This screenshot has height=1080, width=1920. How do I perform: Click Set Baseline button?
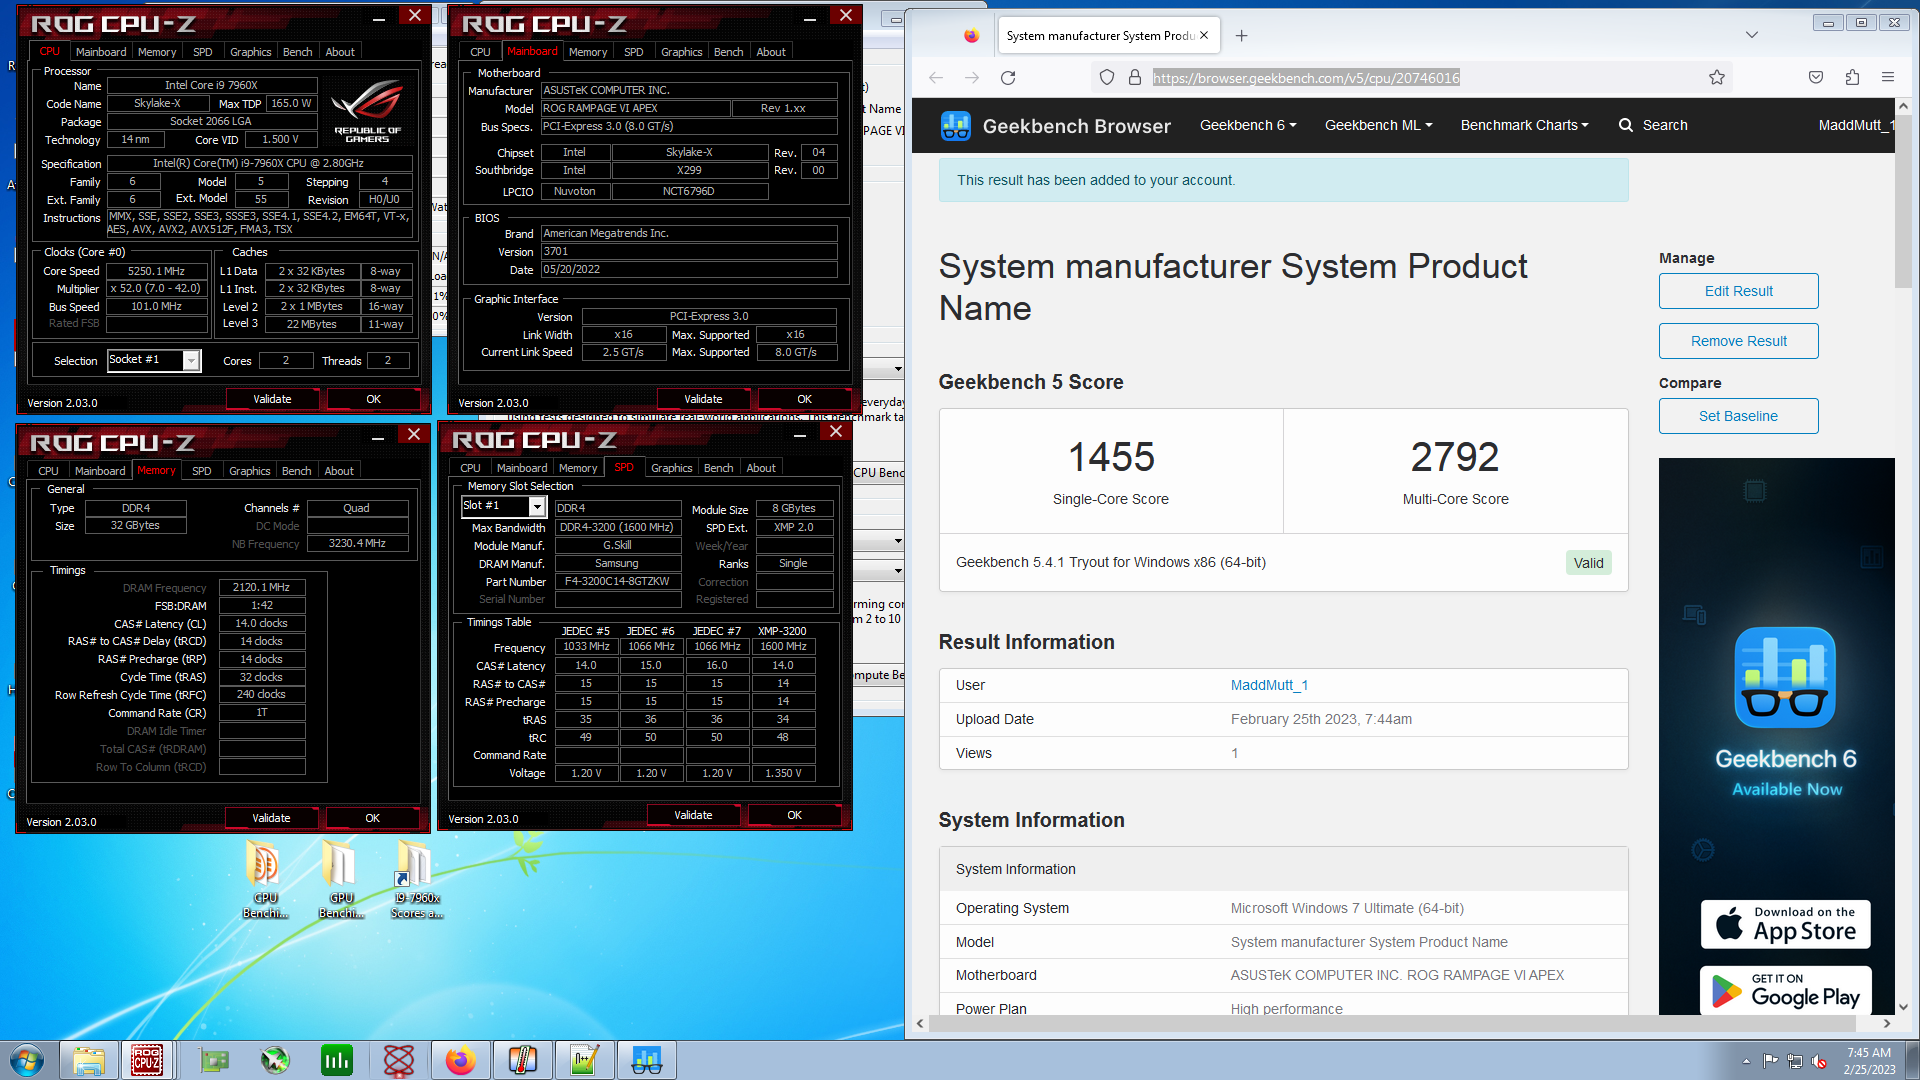point(1738,416)
